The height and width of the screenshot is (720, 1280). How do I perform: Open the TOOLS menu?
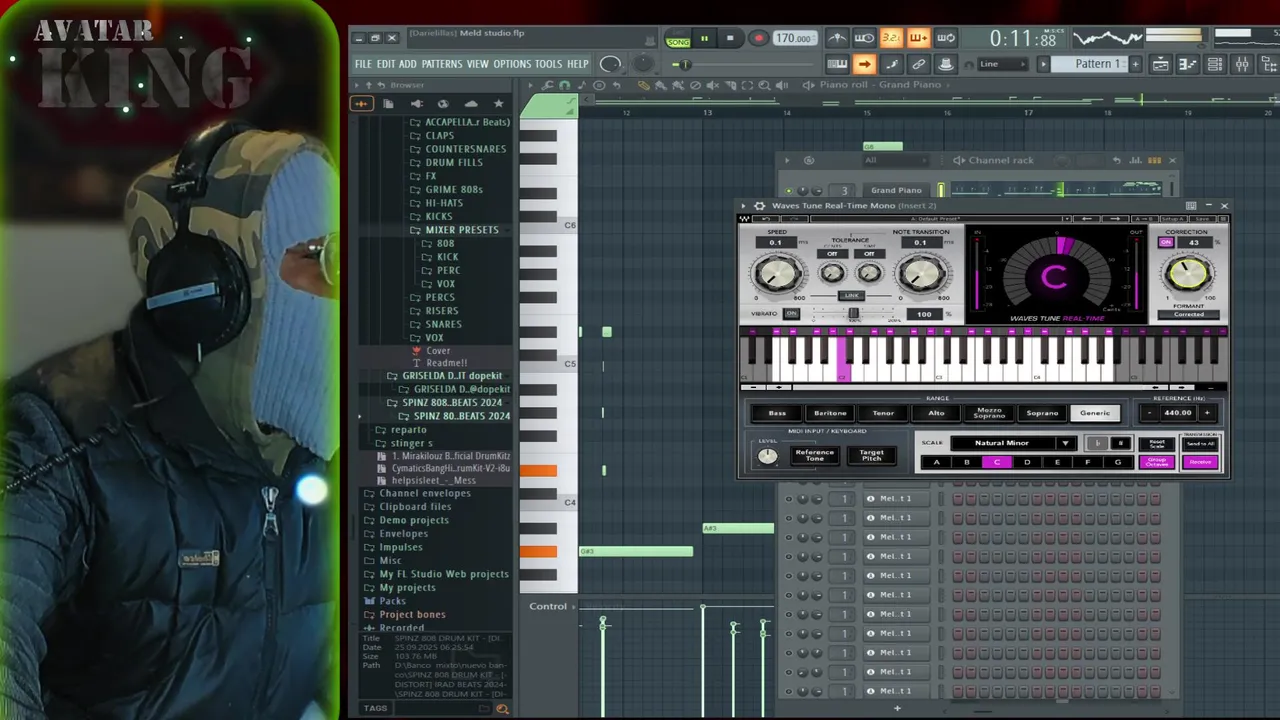coord(548,64)
